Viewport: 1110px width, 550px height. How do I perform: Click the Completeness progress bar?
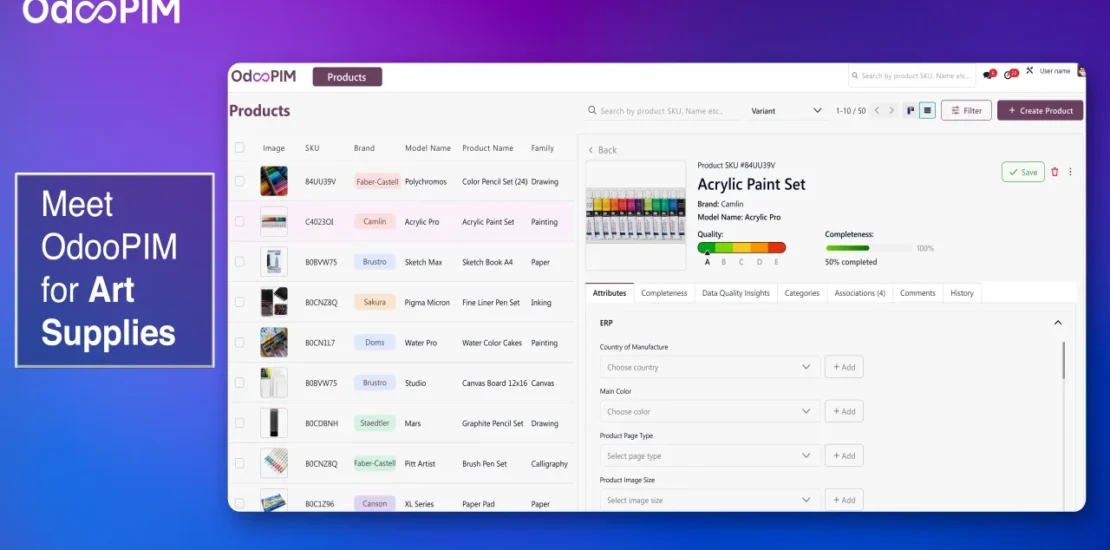click(869, 248)
